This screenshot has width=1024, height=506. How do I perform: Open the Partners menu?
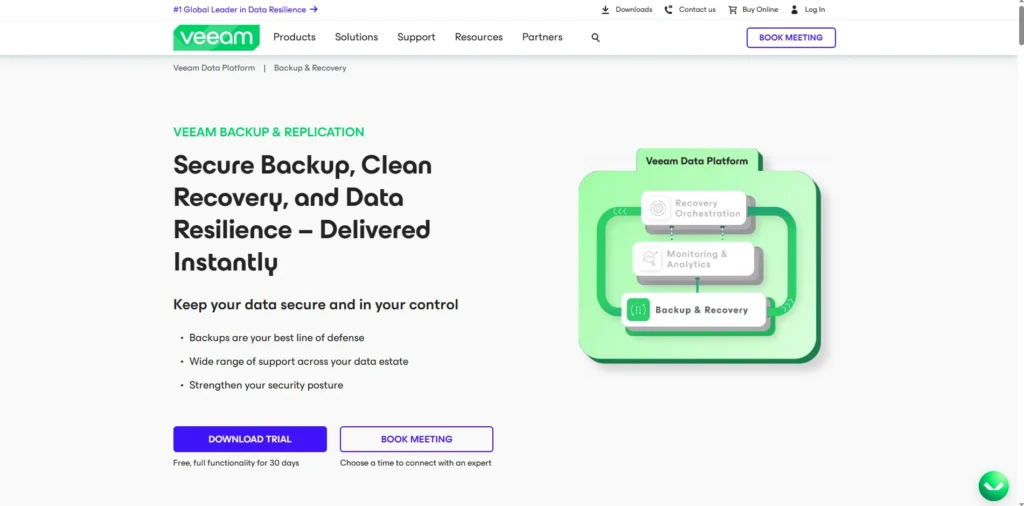[x=542, y=37]
